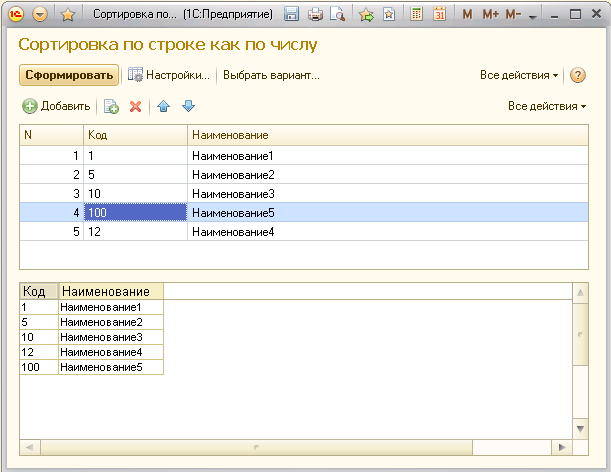Click the printer icon in title bar

[315, 15]
